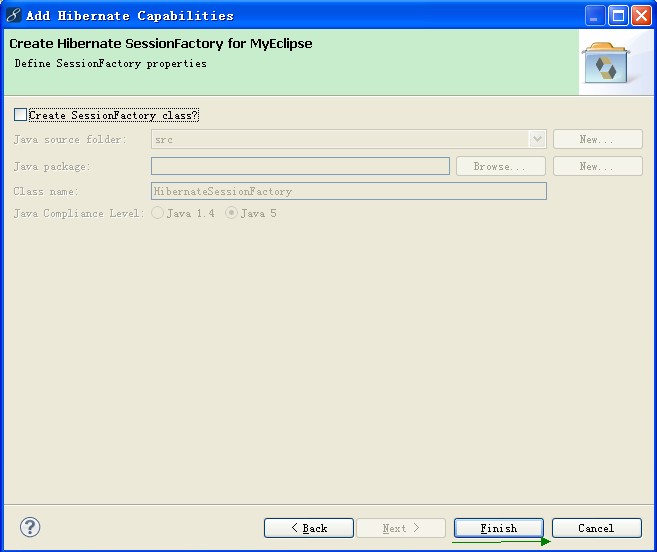Tick the Create SessionFactory class checkbox
Screen dimensions: 657x552
[x=20, y=114]
